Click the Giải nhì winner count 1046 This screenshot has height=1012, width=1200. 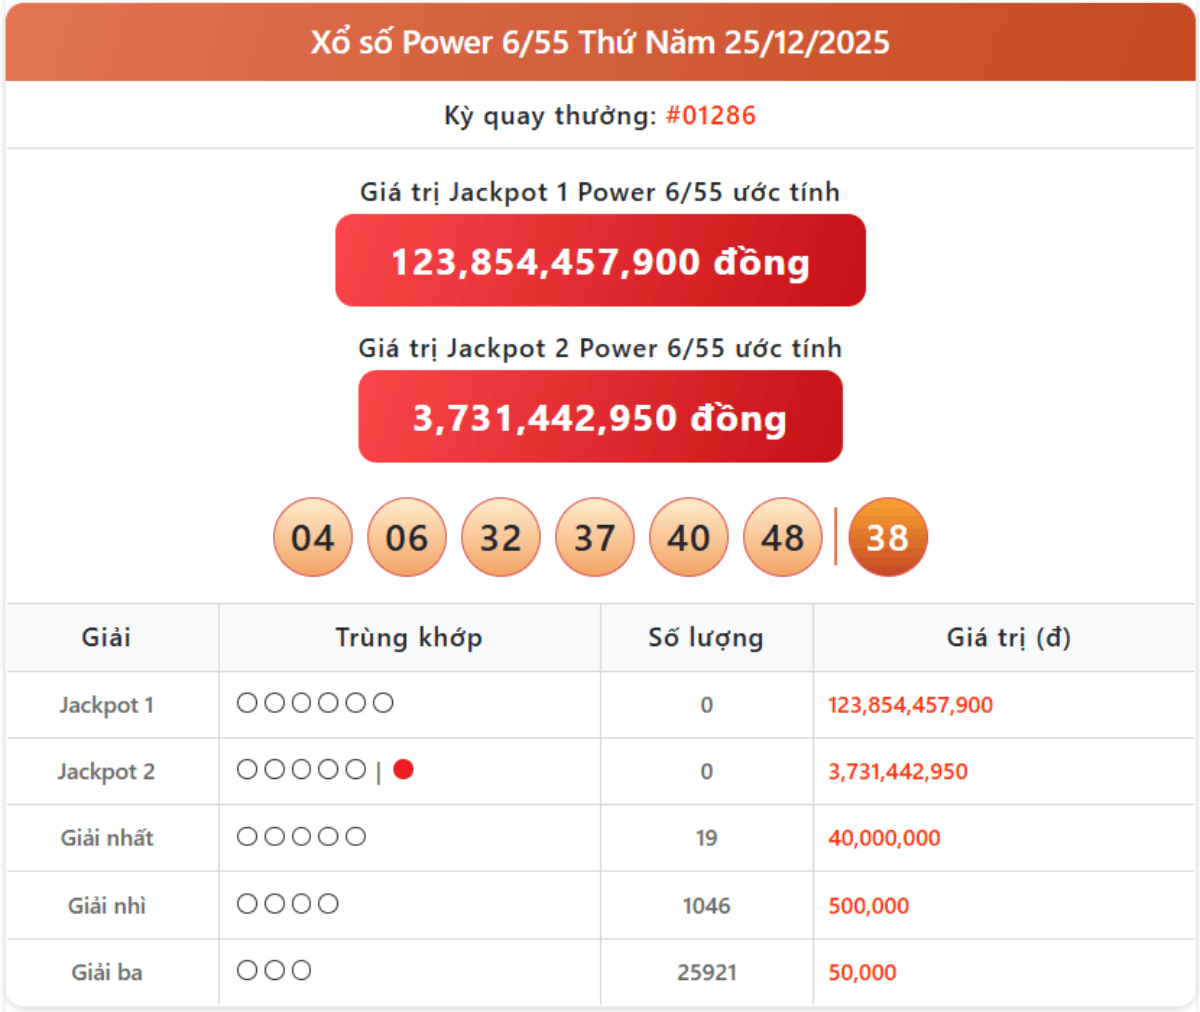pos(706,906)
